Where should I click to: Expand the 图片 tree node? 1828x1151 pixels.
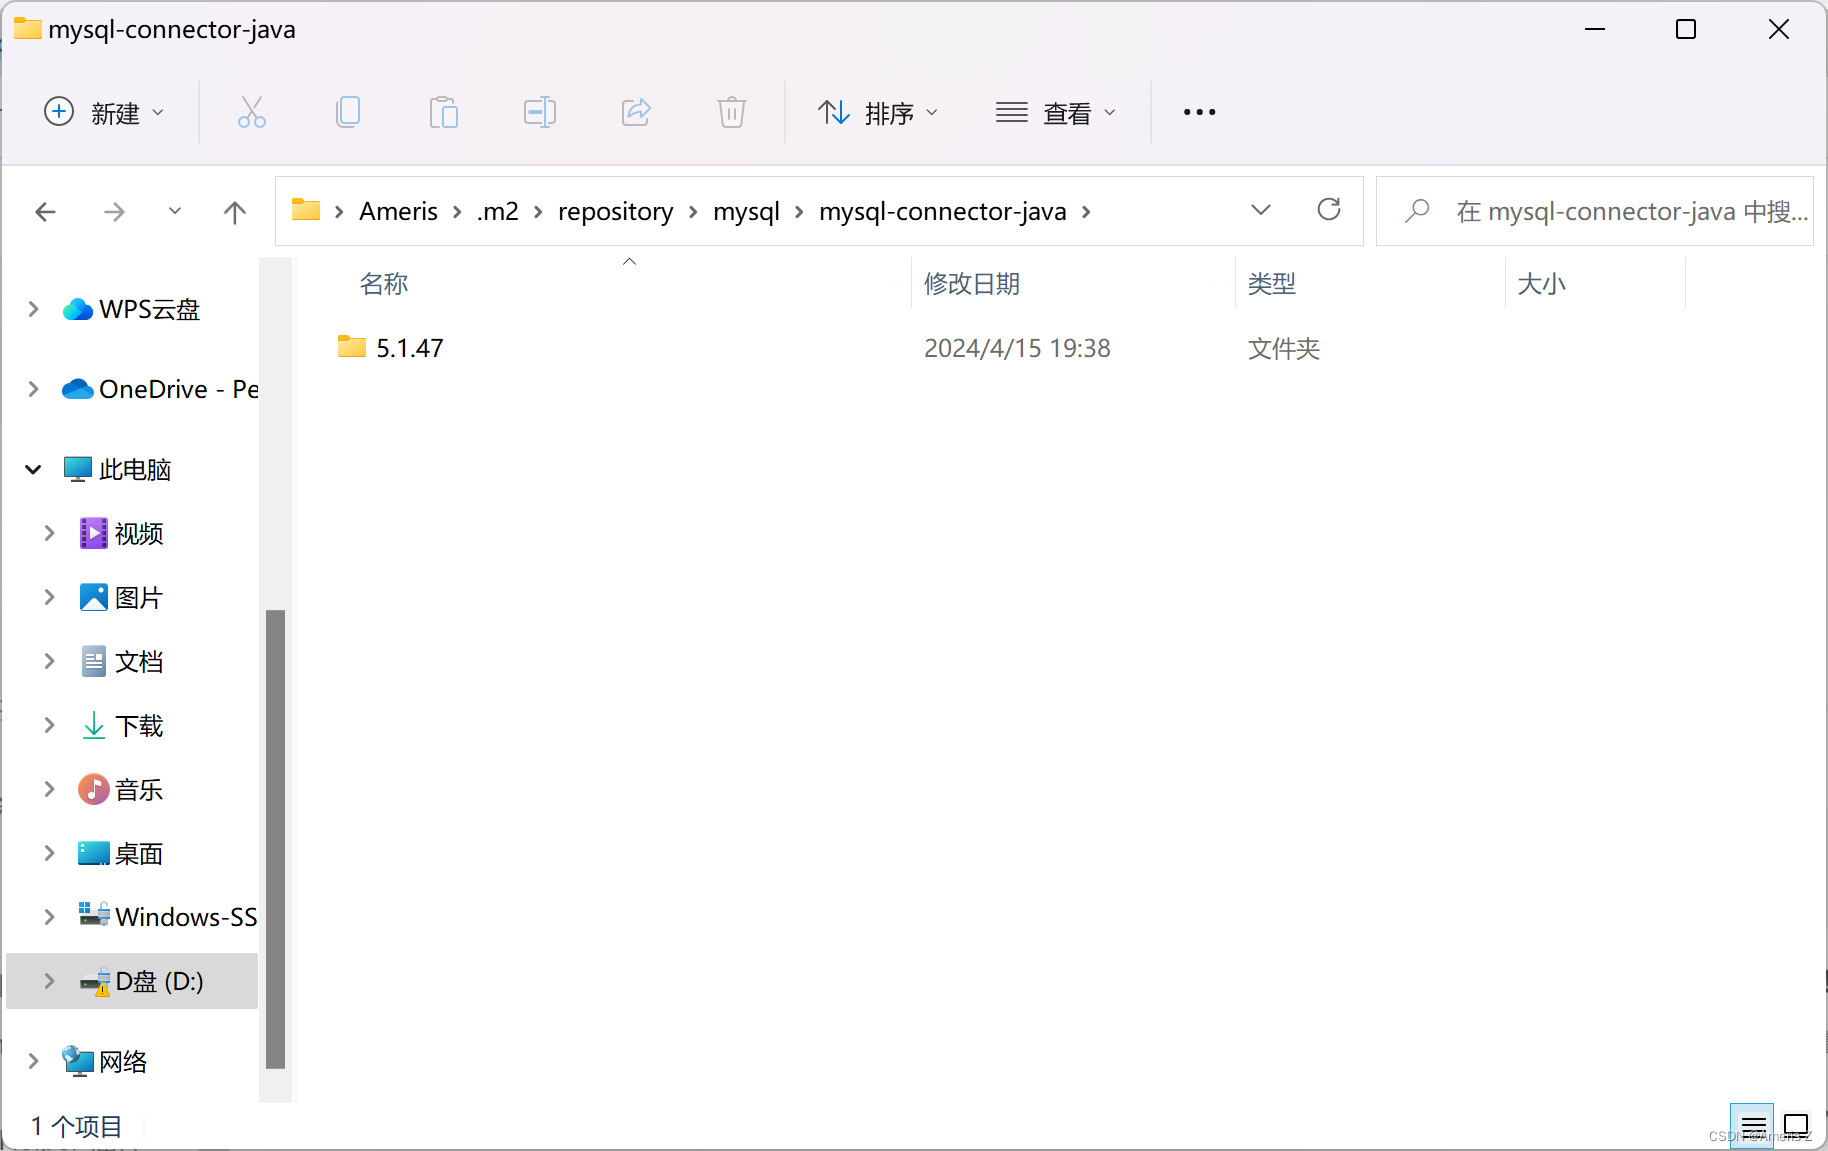pyautogui.click(x=49, y=597)
